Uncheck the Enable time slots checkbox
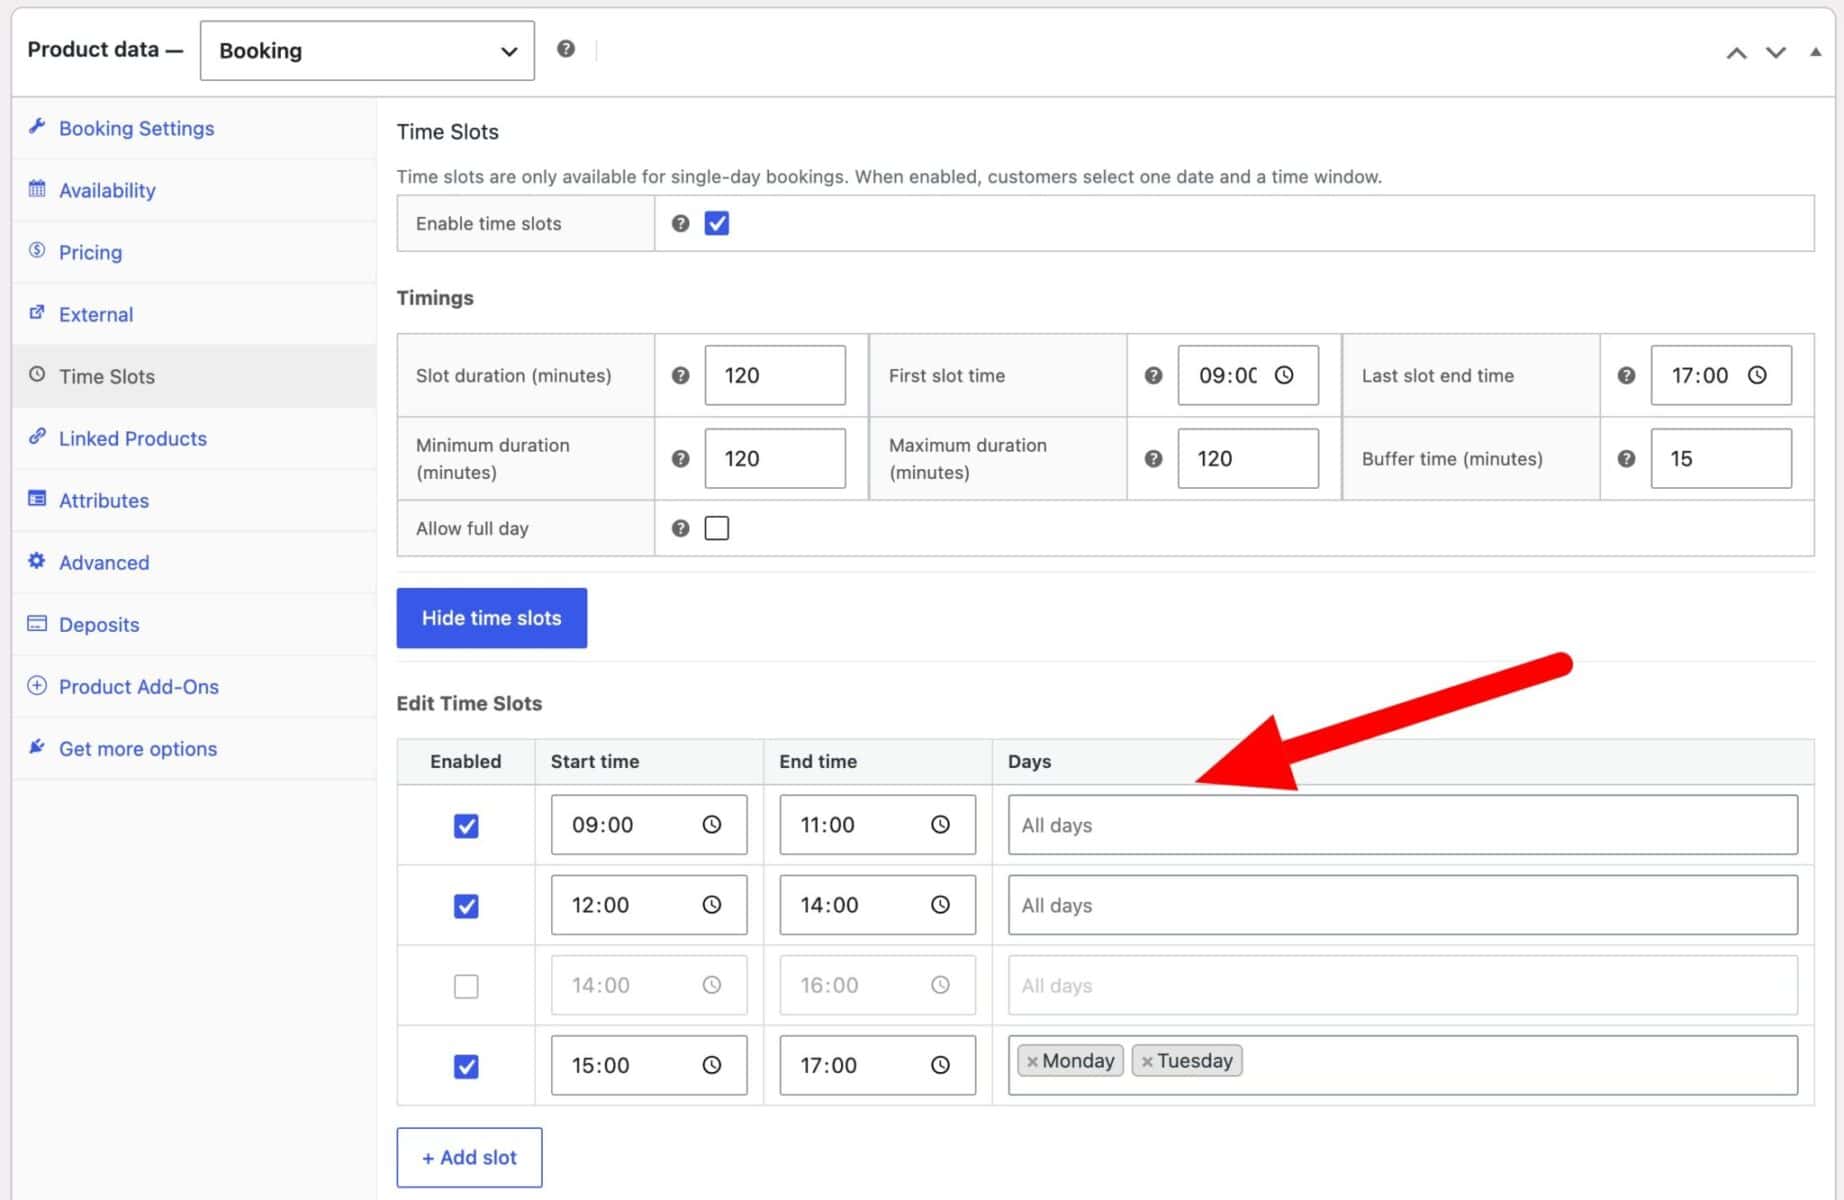 click(717, 223)
